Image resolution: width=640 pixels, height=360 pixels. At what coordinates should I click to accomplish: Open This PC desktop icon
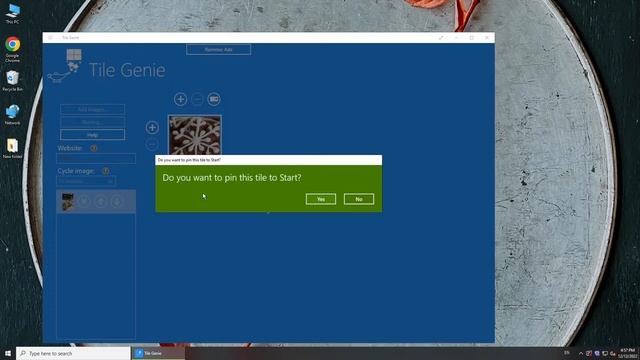[12, 13]
